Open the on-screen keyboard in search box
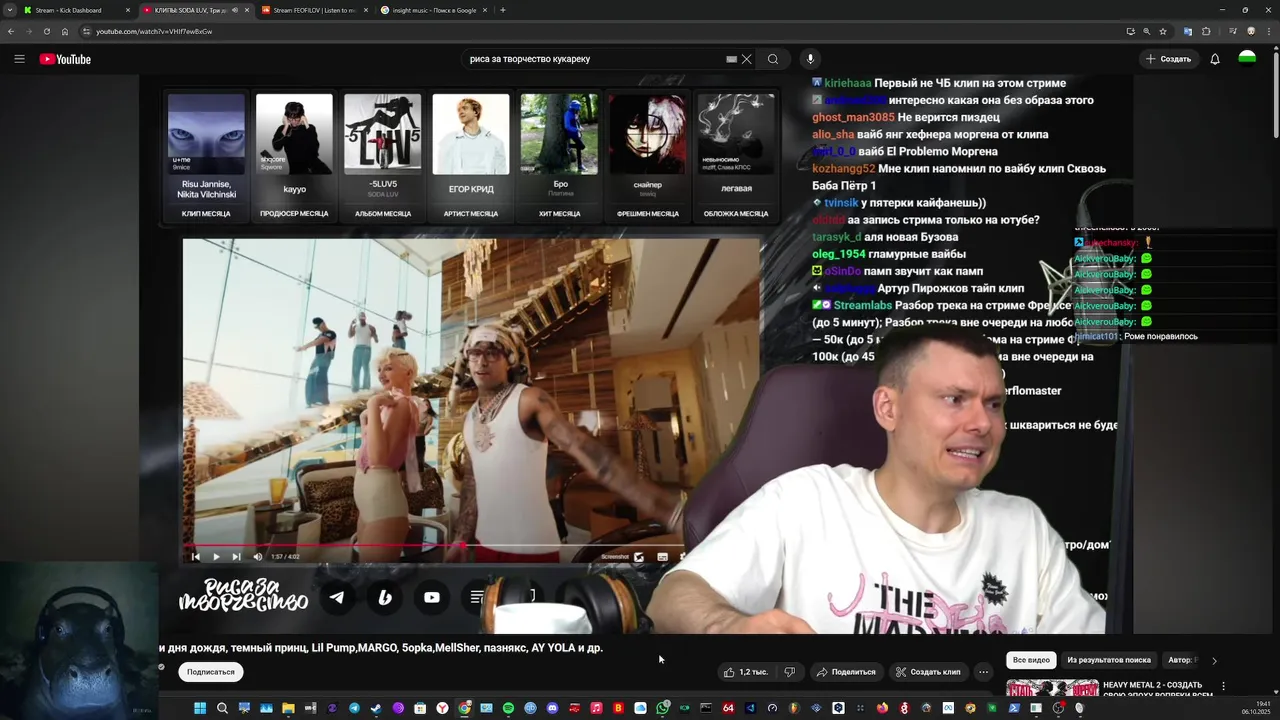Image resolution: width=1280 pixels, height=720 pixels. pos(731,59)
